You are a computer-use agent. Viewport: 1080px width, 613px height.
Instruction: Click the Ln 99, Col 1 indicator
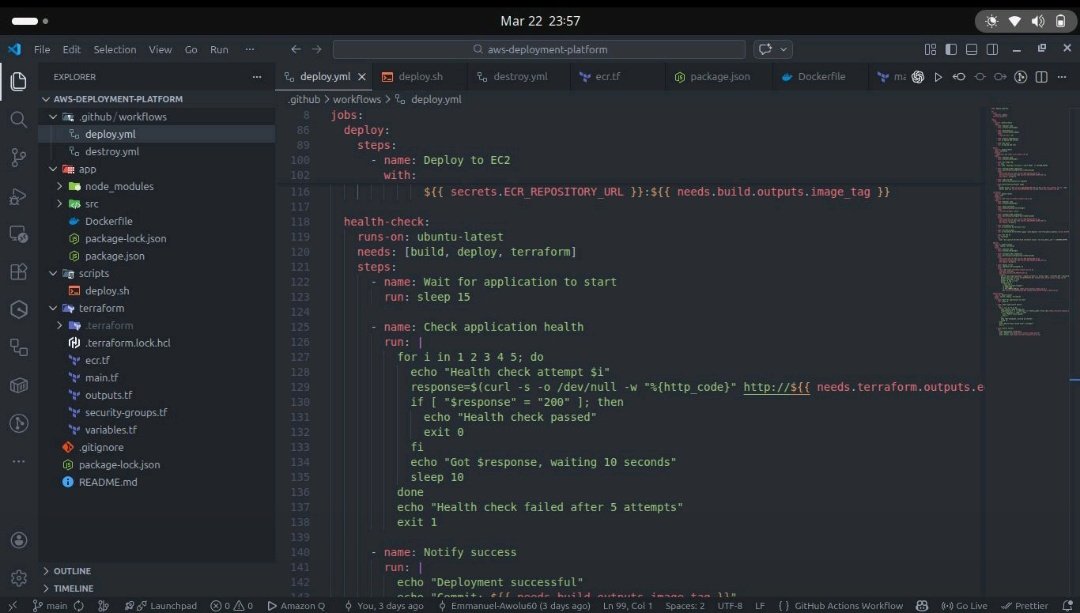coord(627,606)
